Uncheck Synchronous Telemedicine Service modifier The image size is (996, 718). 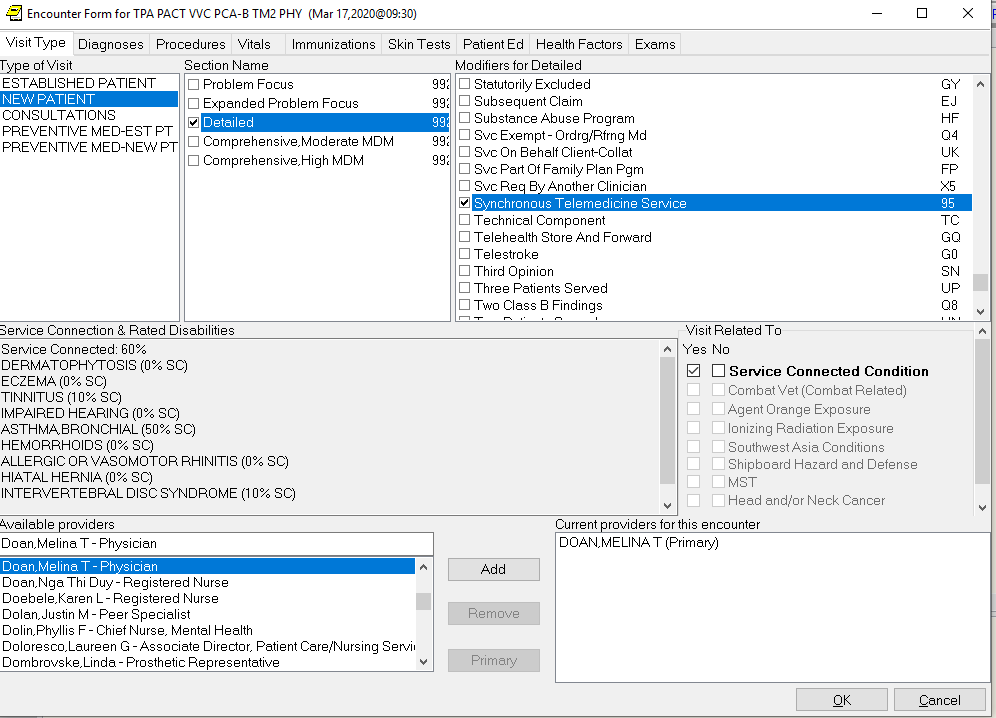pos(465,204)
